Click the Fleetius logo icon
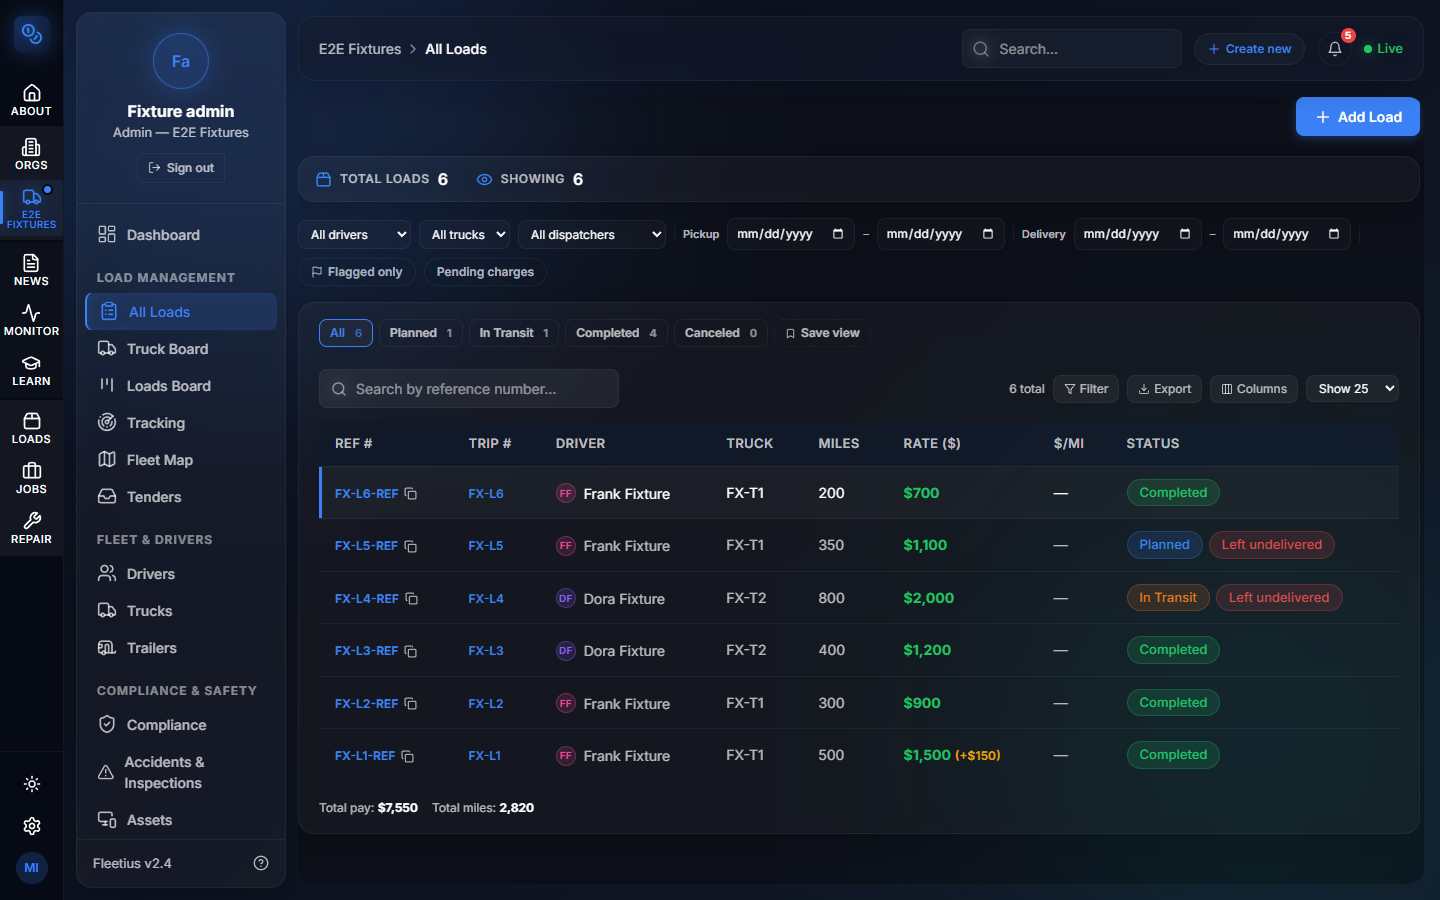1440x900 pixels. [32, 35]
